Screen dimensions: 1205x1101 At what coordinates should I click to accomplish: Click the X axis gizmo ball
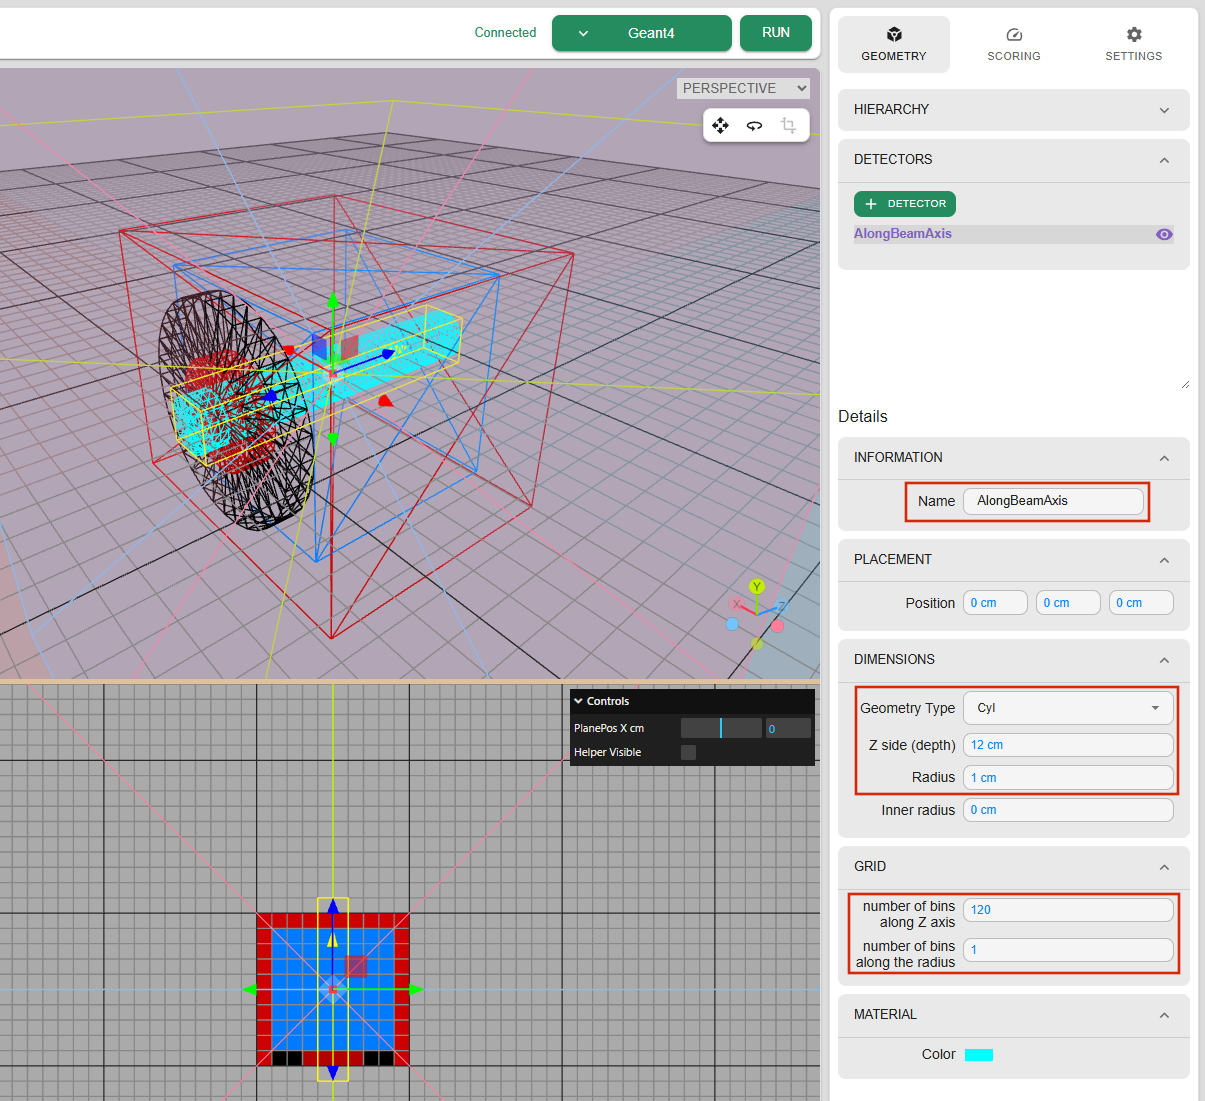pos(737,604)
